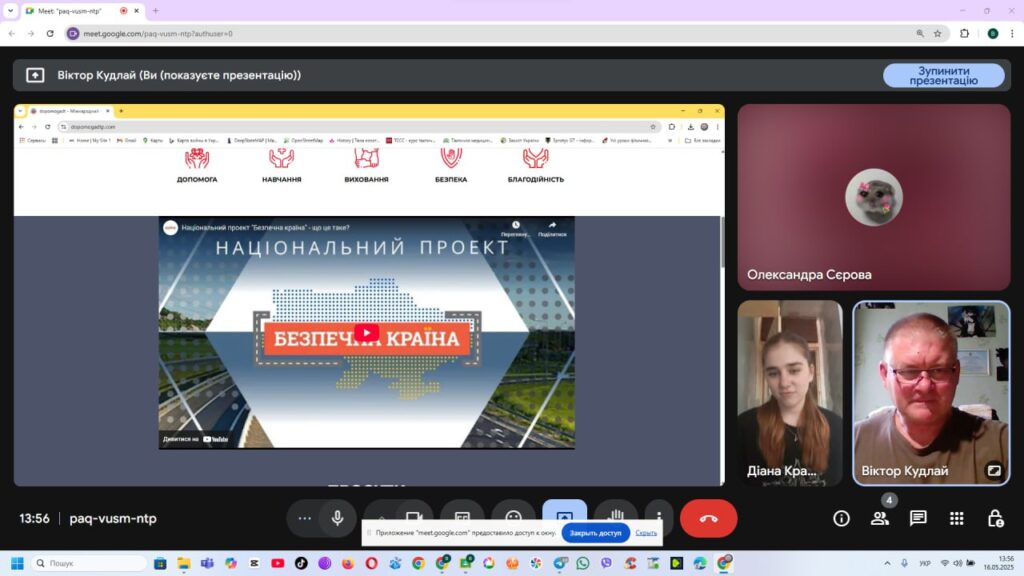
Task: Toggle the microphone button in Meet
Action: [338, 518]
